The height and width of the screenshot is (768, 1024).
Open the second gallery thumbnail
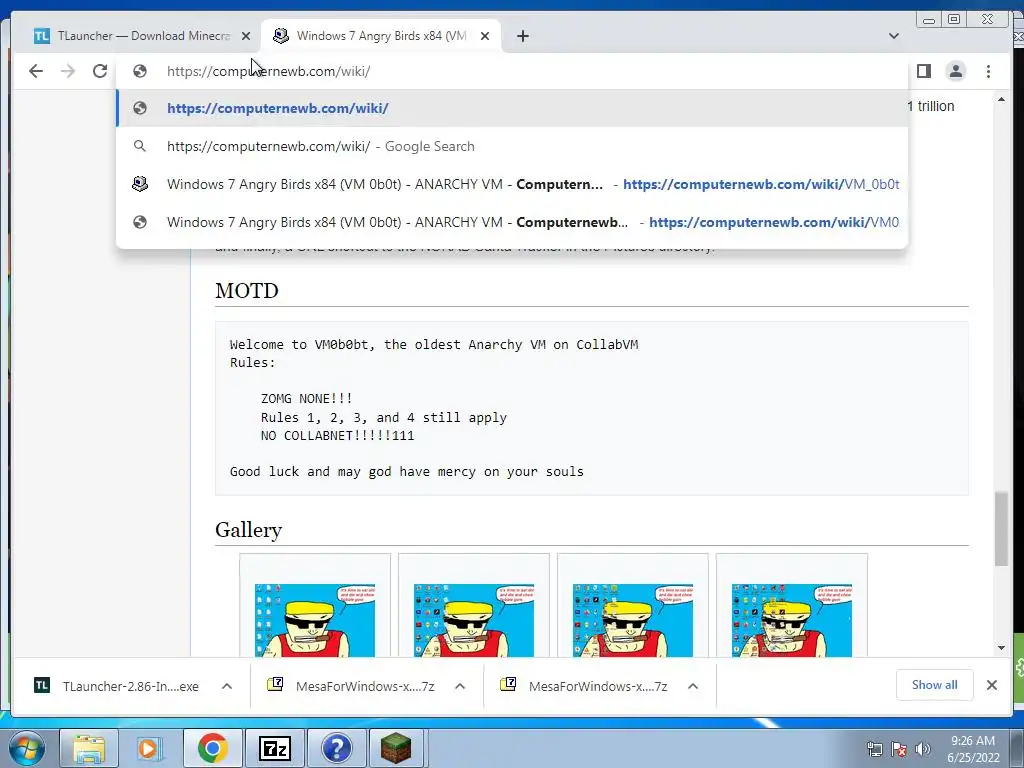[x=473, y=620]
